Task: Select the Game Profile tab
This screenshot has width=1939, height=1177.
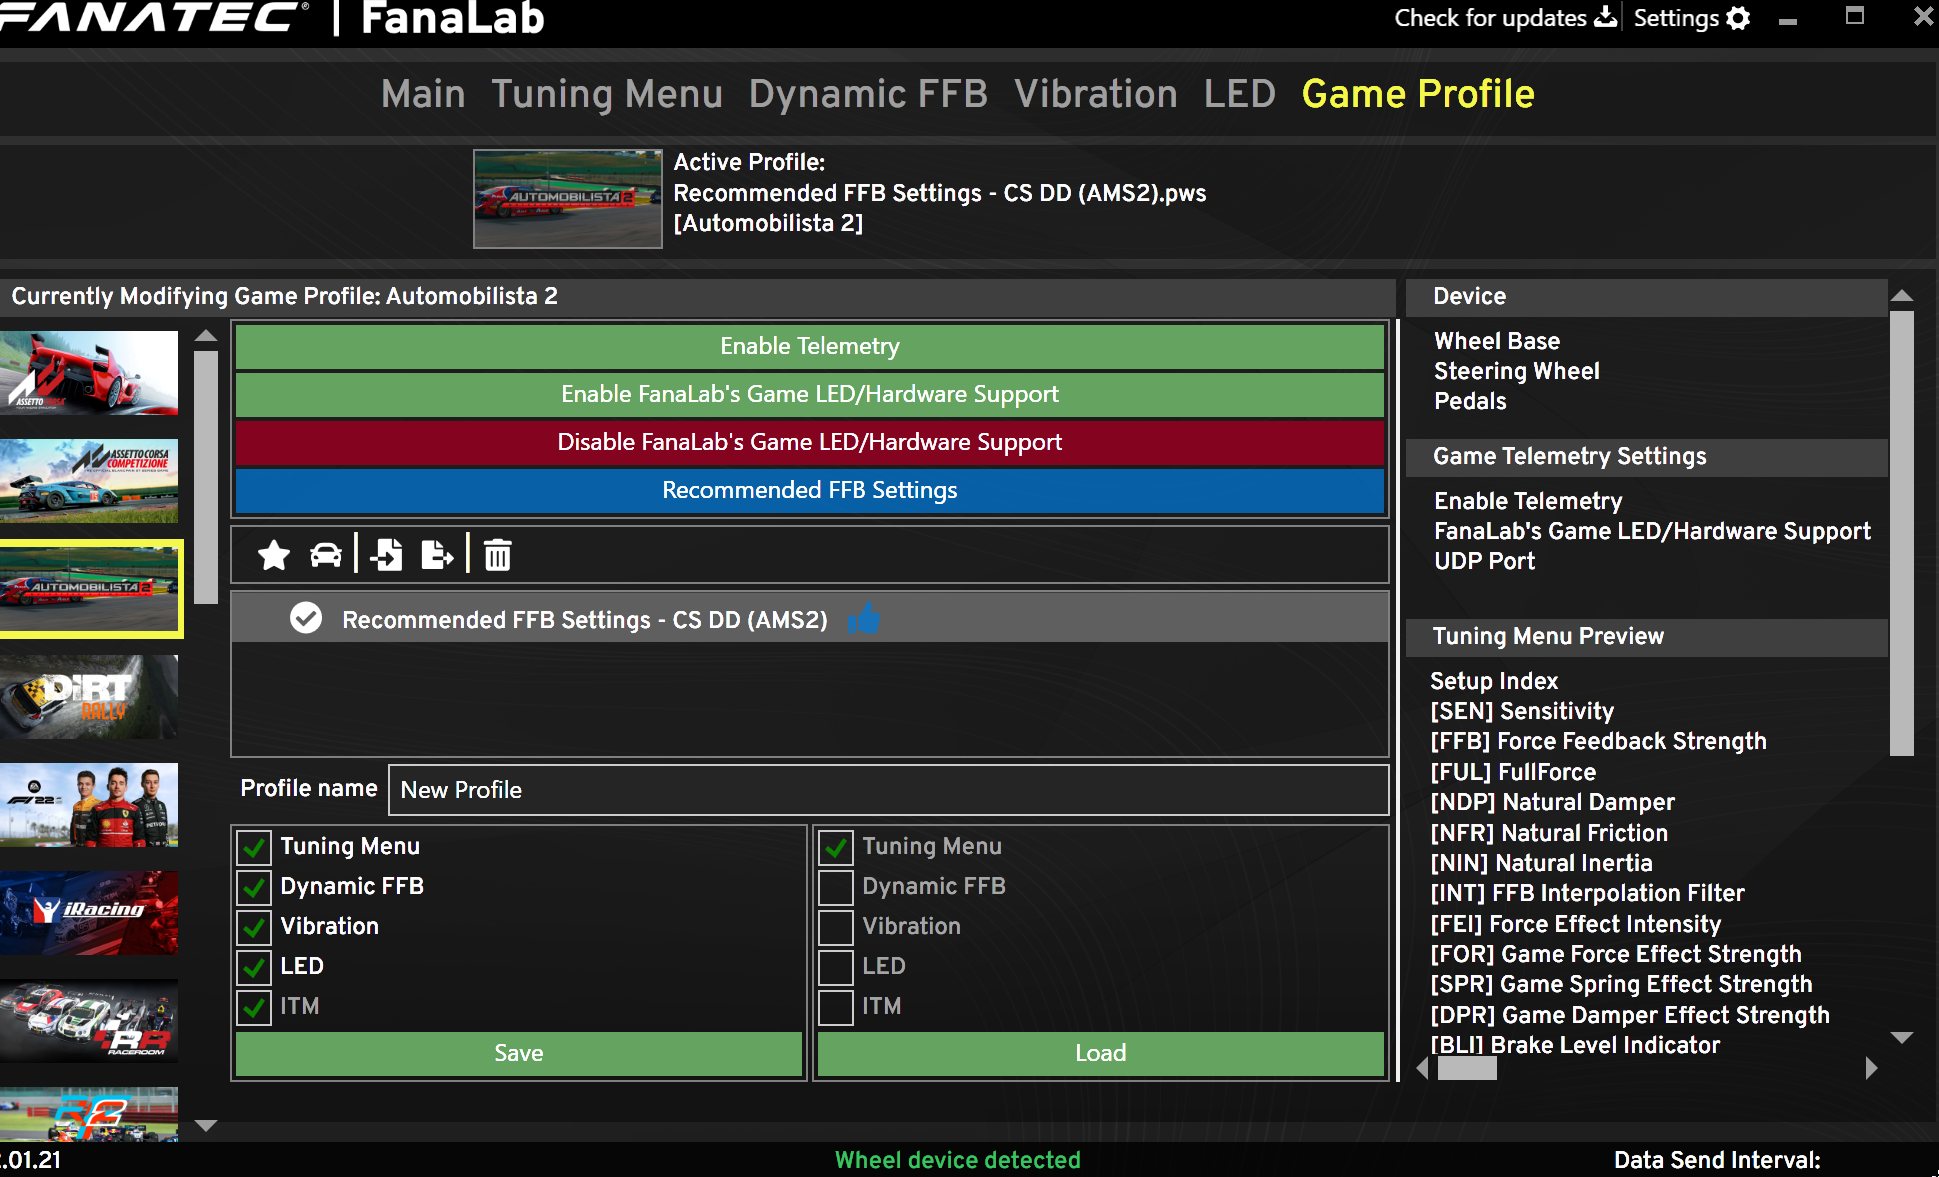Action: (x=1418, y=94)
